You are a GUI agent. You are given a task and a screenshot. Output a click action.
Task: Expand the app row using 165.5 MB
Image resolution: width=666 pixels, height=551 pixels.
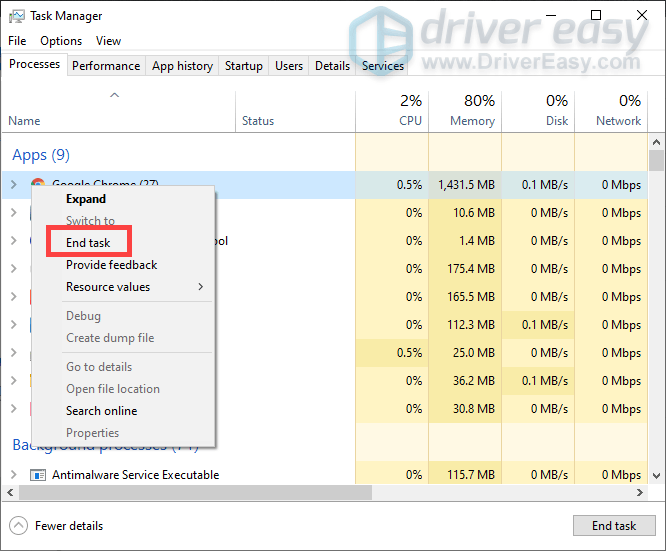point(14,297)
